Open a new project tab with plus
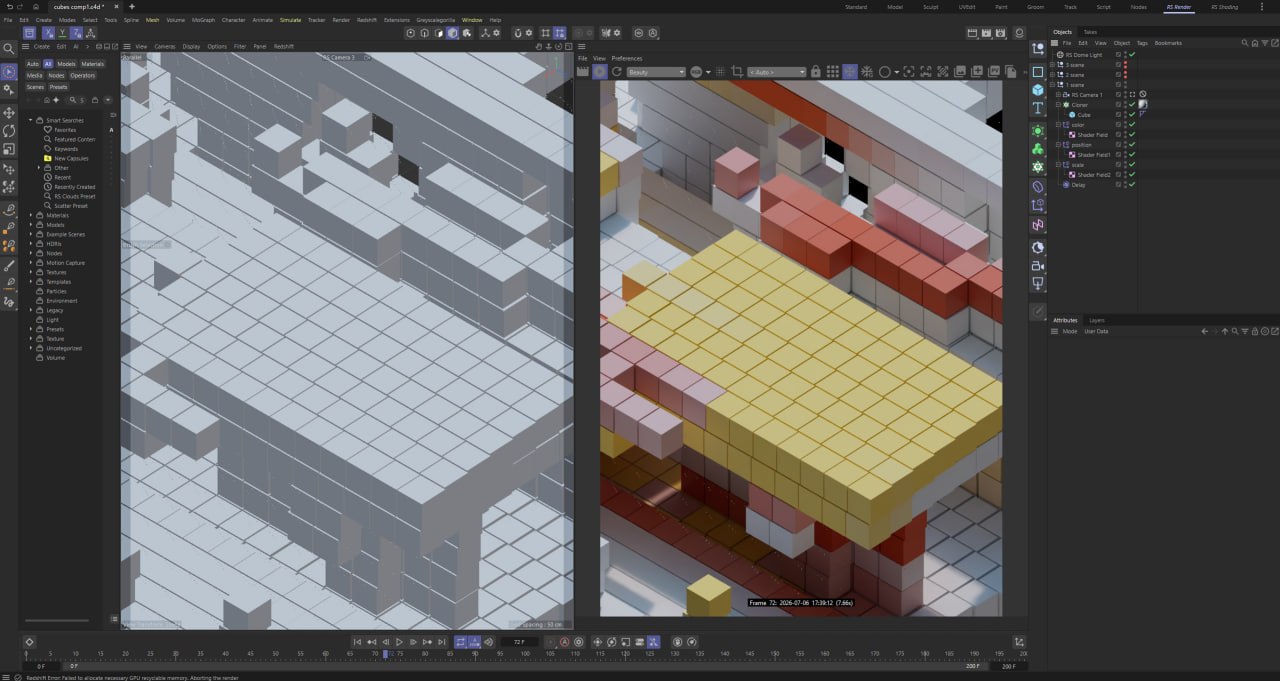The width and height of the screenshot is (1280, 681). point(131,6)
